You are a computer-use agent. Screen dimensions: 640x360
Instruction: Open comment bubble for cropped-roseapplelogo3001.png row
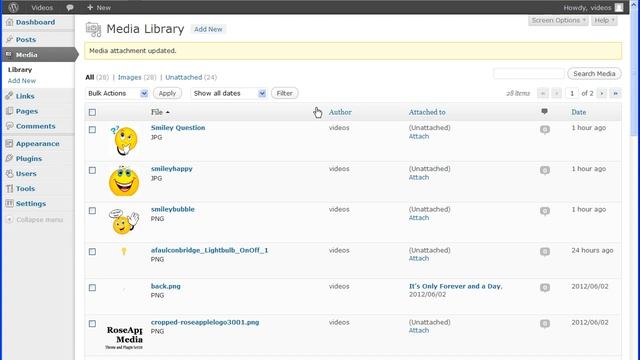pos(544,324)
